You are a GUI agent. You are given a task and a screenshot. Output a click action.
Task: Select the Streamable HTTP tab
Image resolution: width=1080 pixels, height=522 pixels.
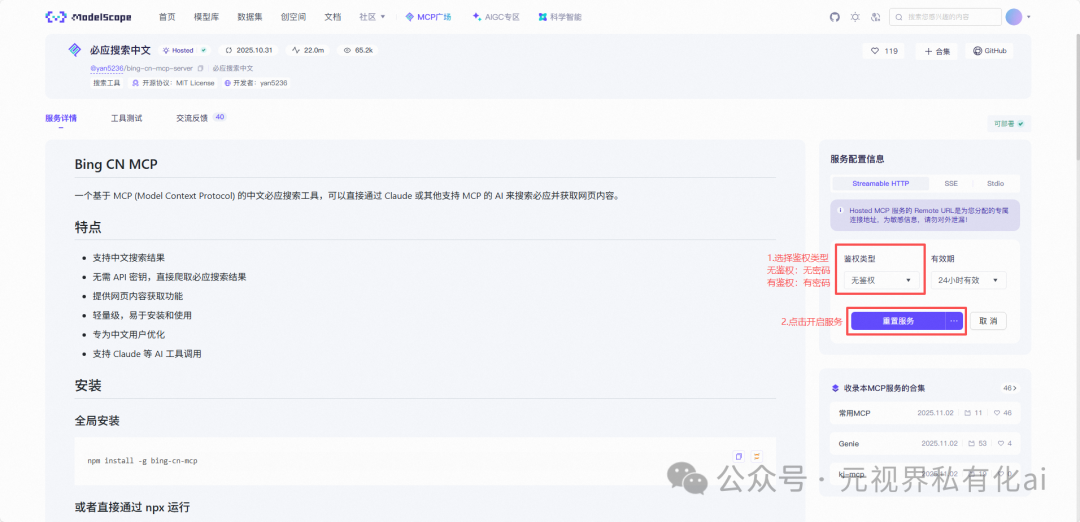click(x=880, y=183)
